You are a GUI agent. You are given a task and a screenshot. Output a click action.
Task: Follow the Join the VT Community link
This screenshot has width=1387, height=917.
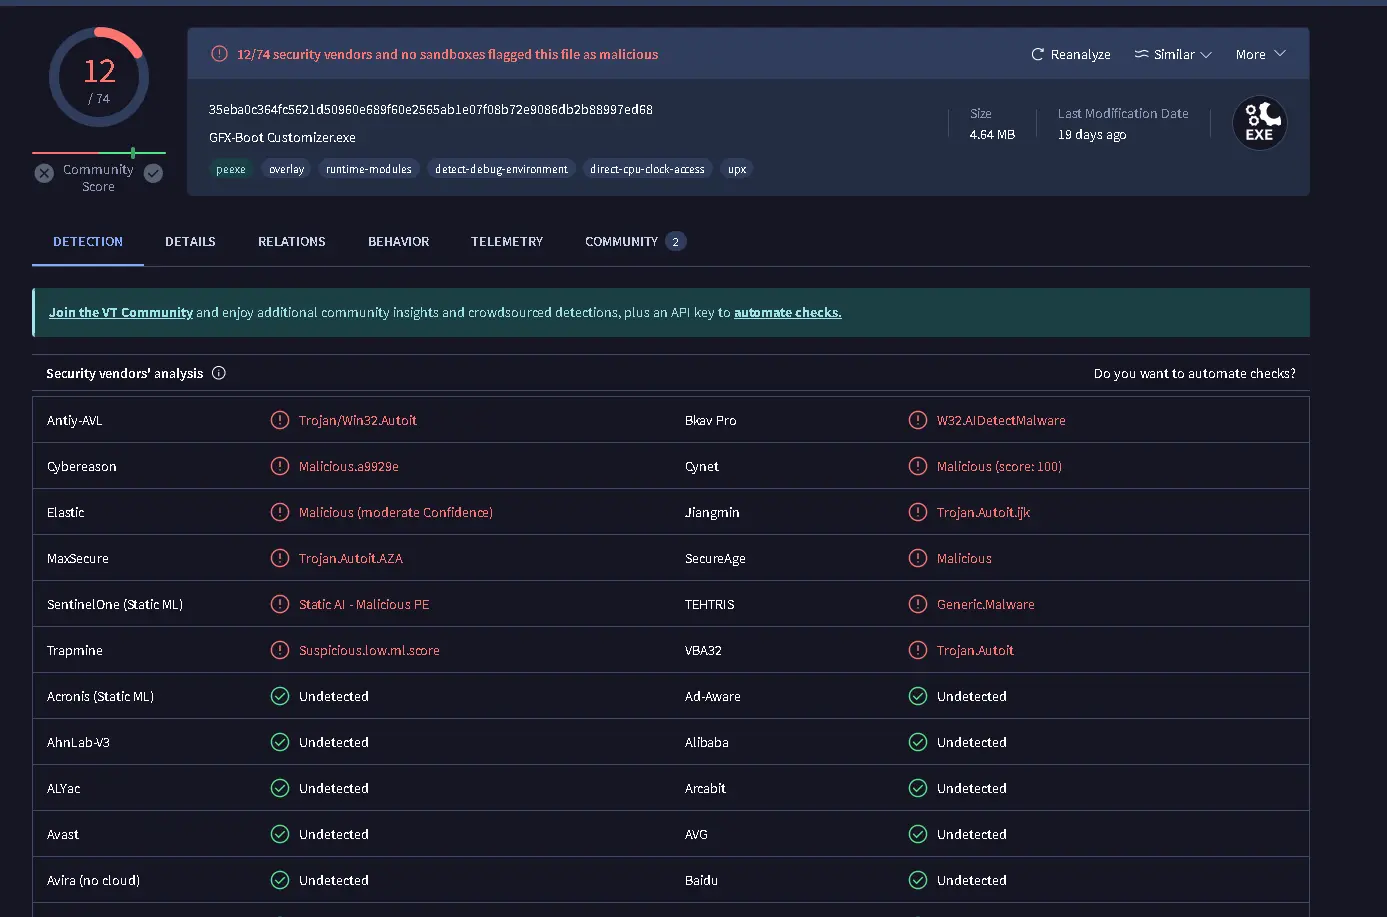(x=121, y=312)
